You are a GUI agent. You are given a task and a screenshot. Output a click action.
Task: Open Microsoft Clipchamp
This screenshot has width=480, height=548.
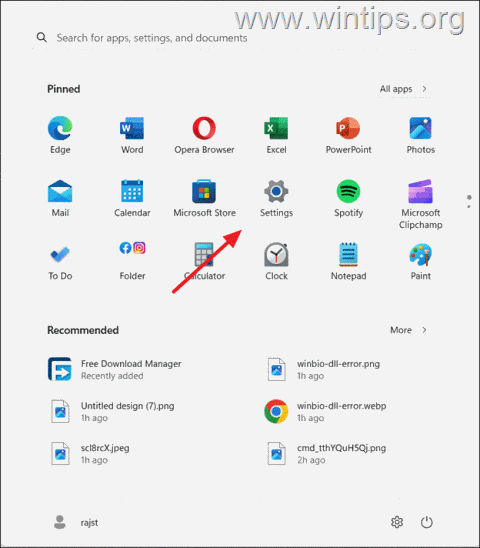point(421,204)
